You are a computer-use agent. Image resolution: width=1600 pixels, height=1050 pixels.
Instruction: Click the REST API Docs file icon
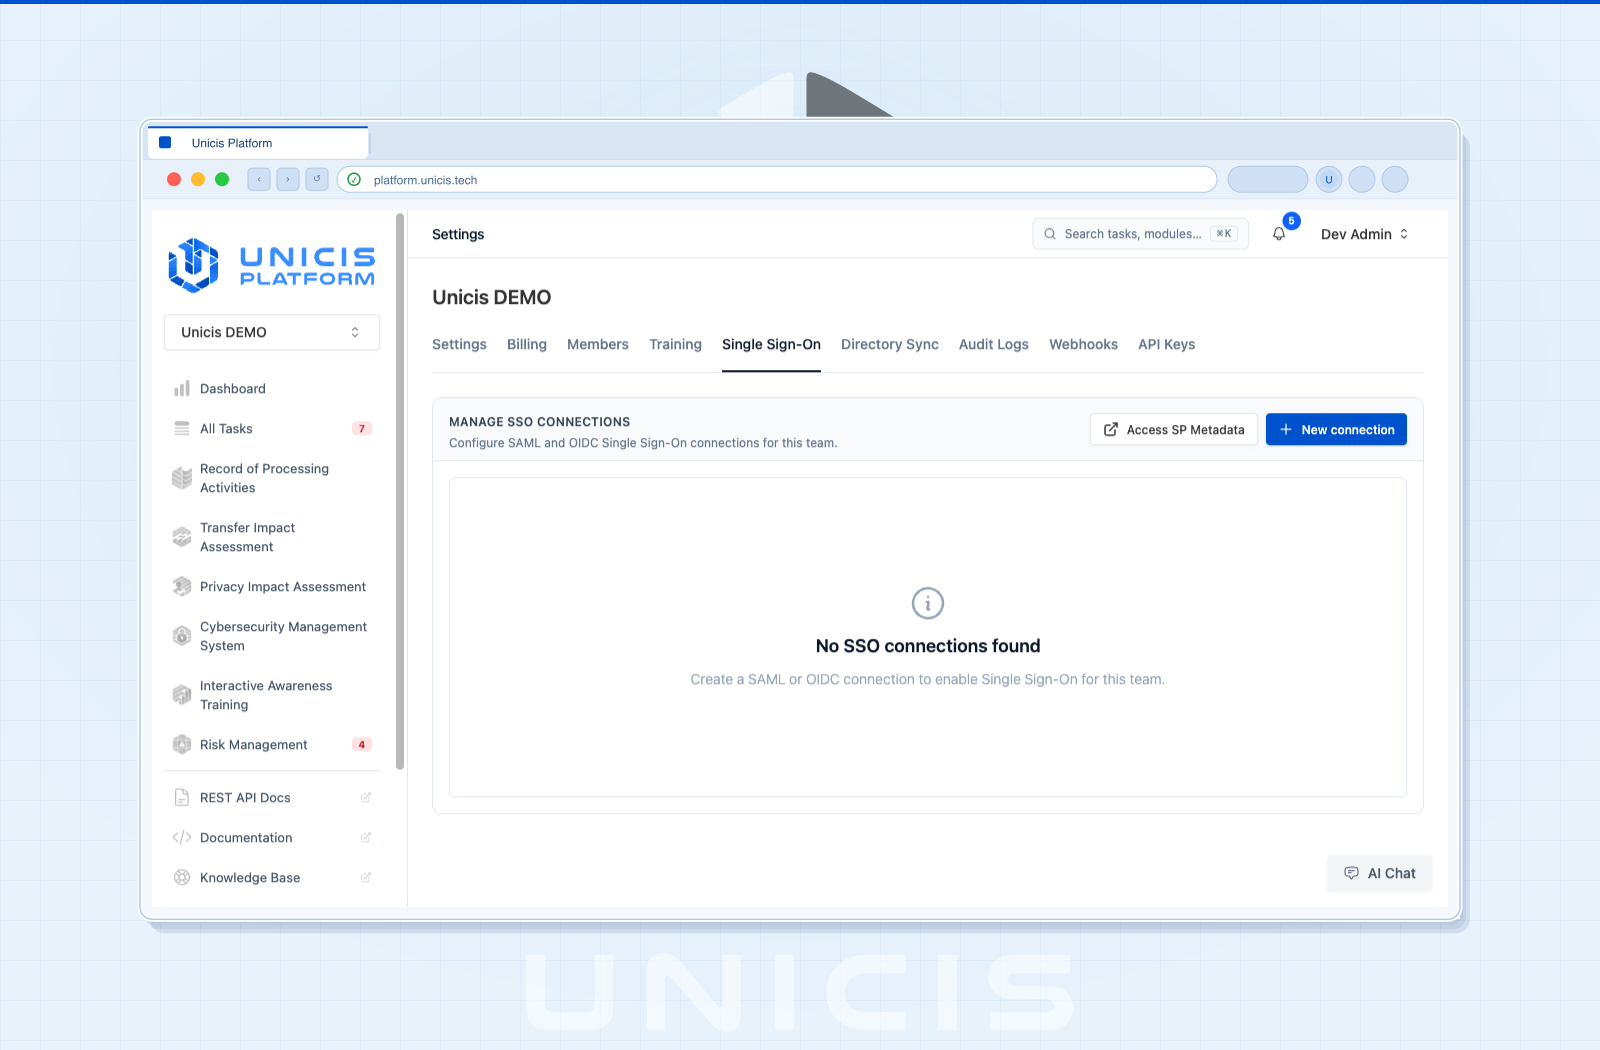[182, 798]
